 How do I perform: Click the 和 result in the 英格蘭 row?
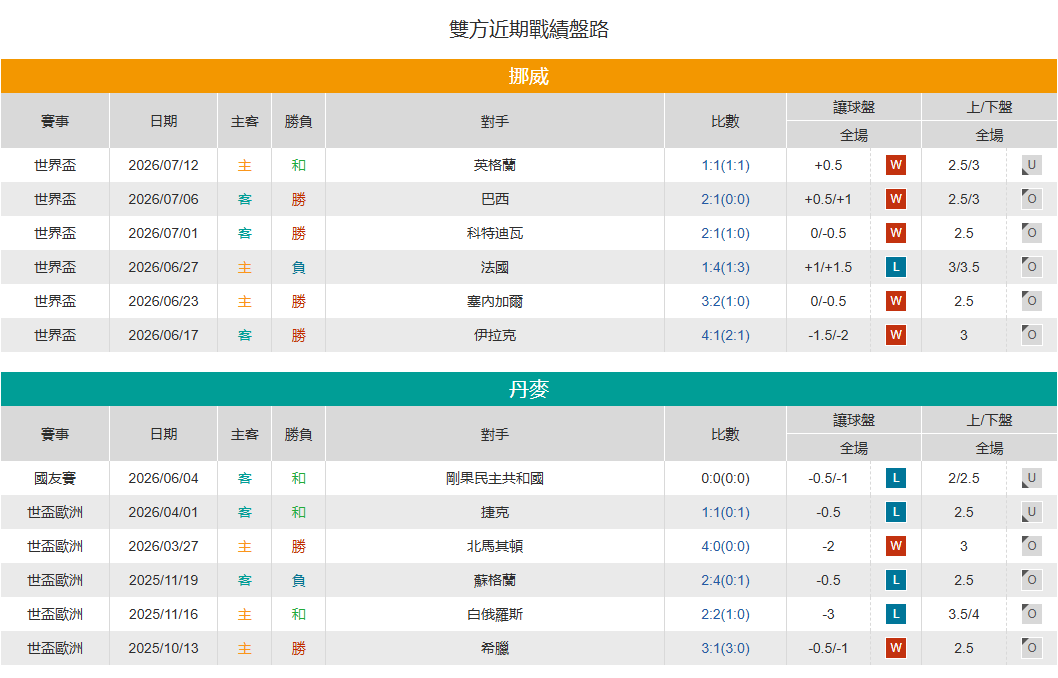[x=298, y=165]
